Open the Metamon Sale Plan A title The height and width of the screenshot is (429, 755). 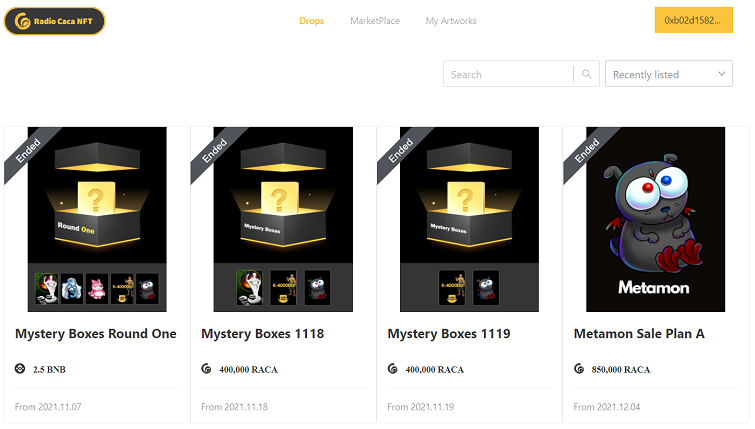point(639,334)
